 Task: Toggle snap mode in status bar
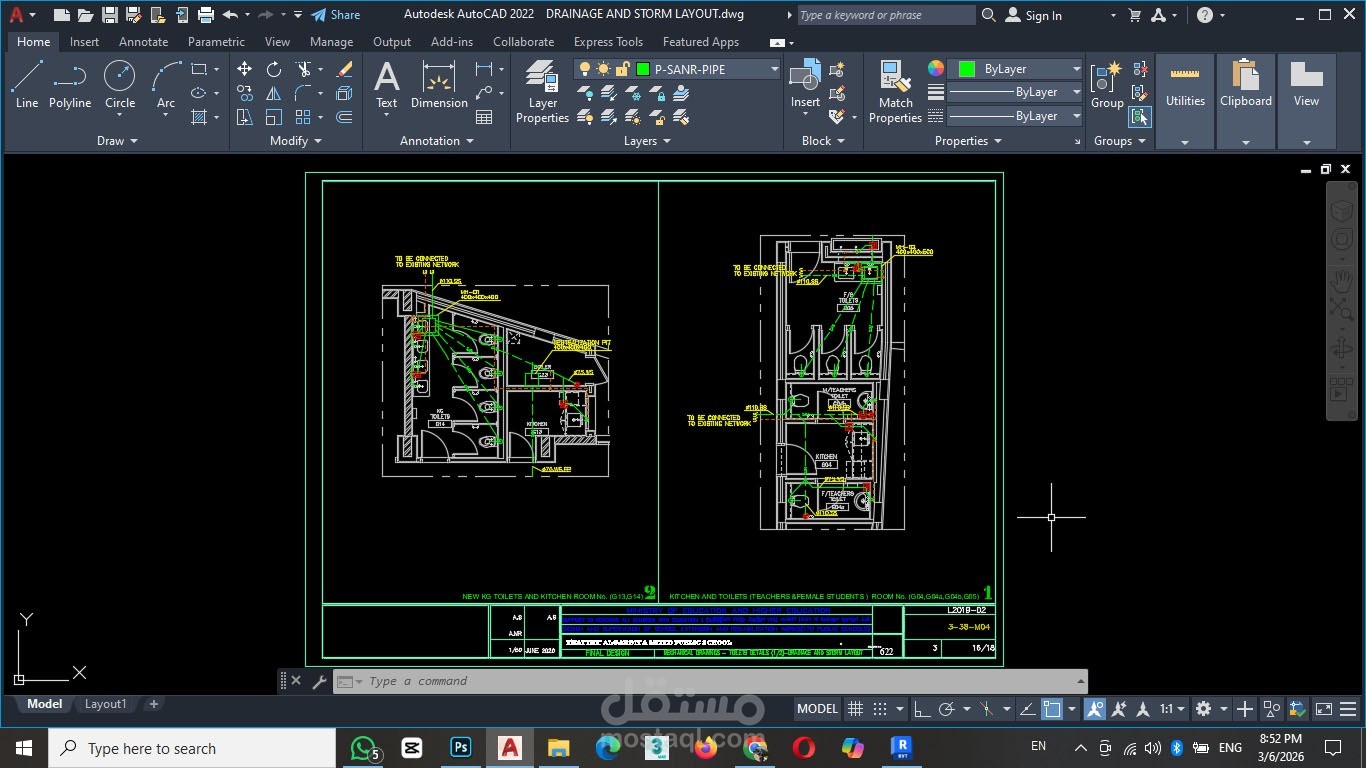880,709
